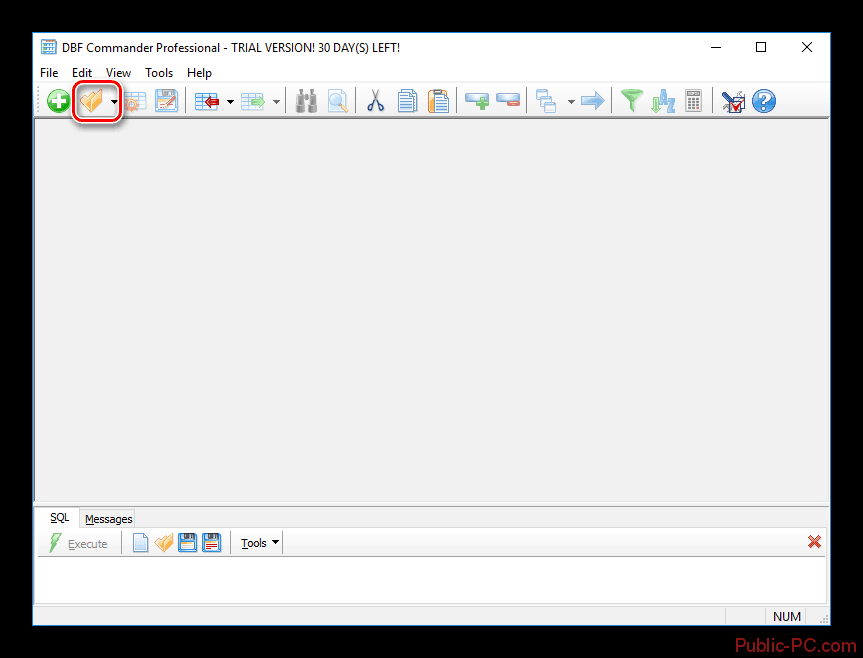The image size is (863, 658).
Task: Click the scissors Cut icon
Action: coord(375,101)
